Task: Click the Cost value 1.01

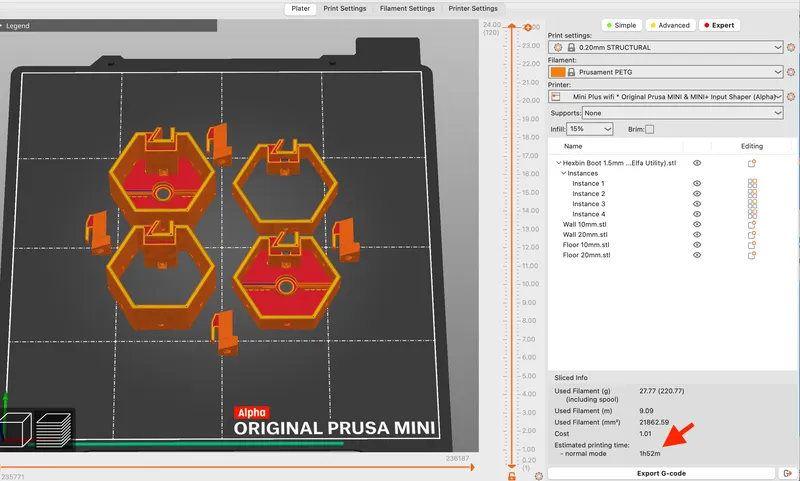Action: click(645, 434)
